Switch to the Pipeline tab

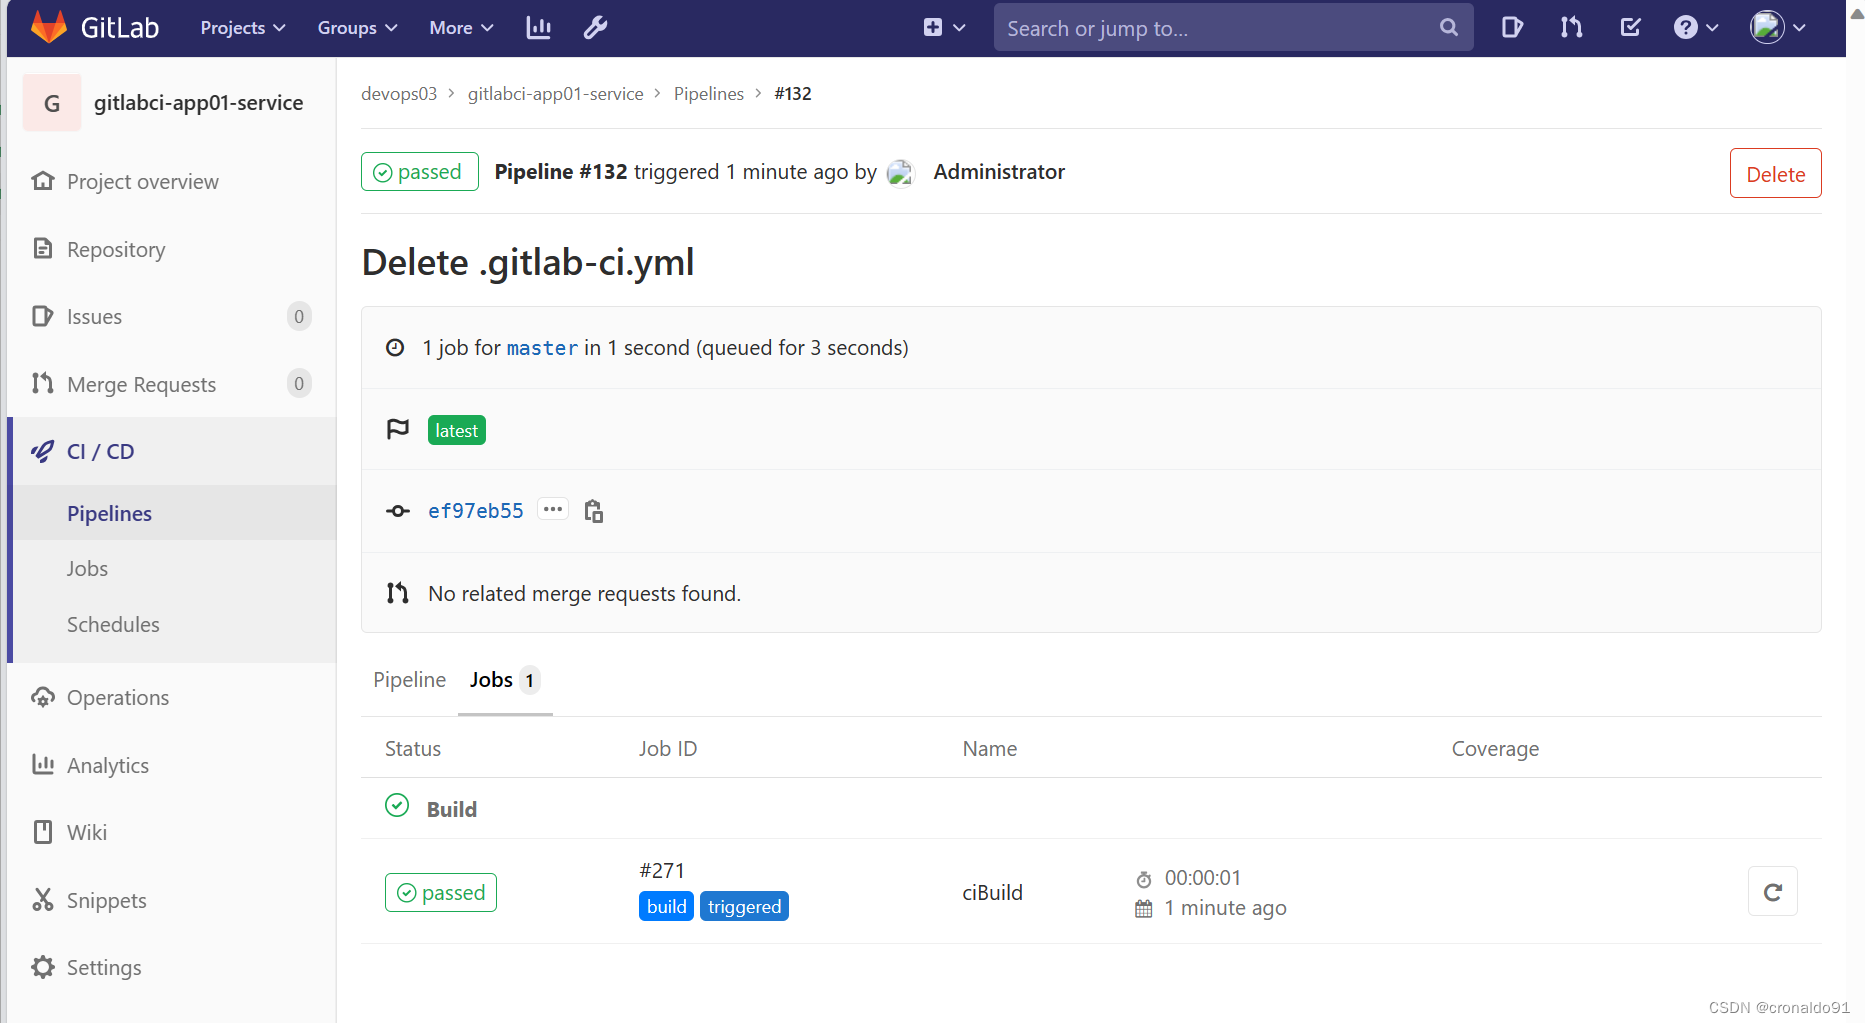409,680
